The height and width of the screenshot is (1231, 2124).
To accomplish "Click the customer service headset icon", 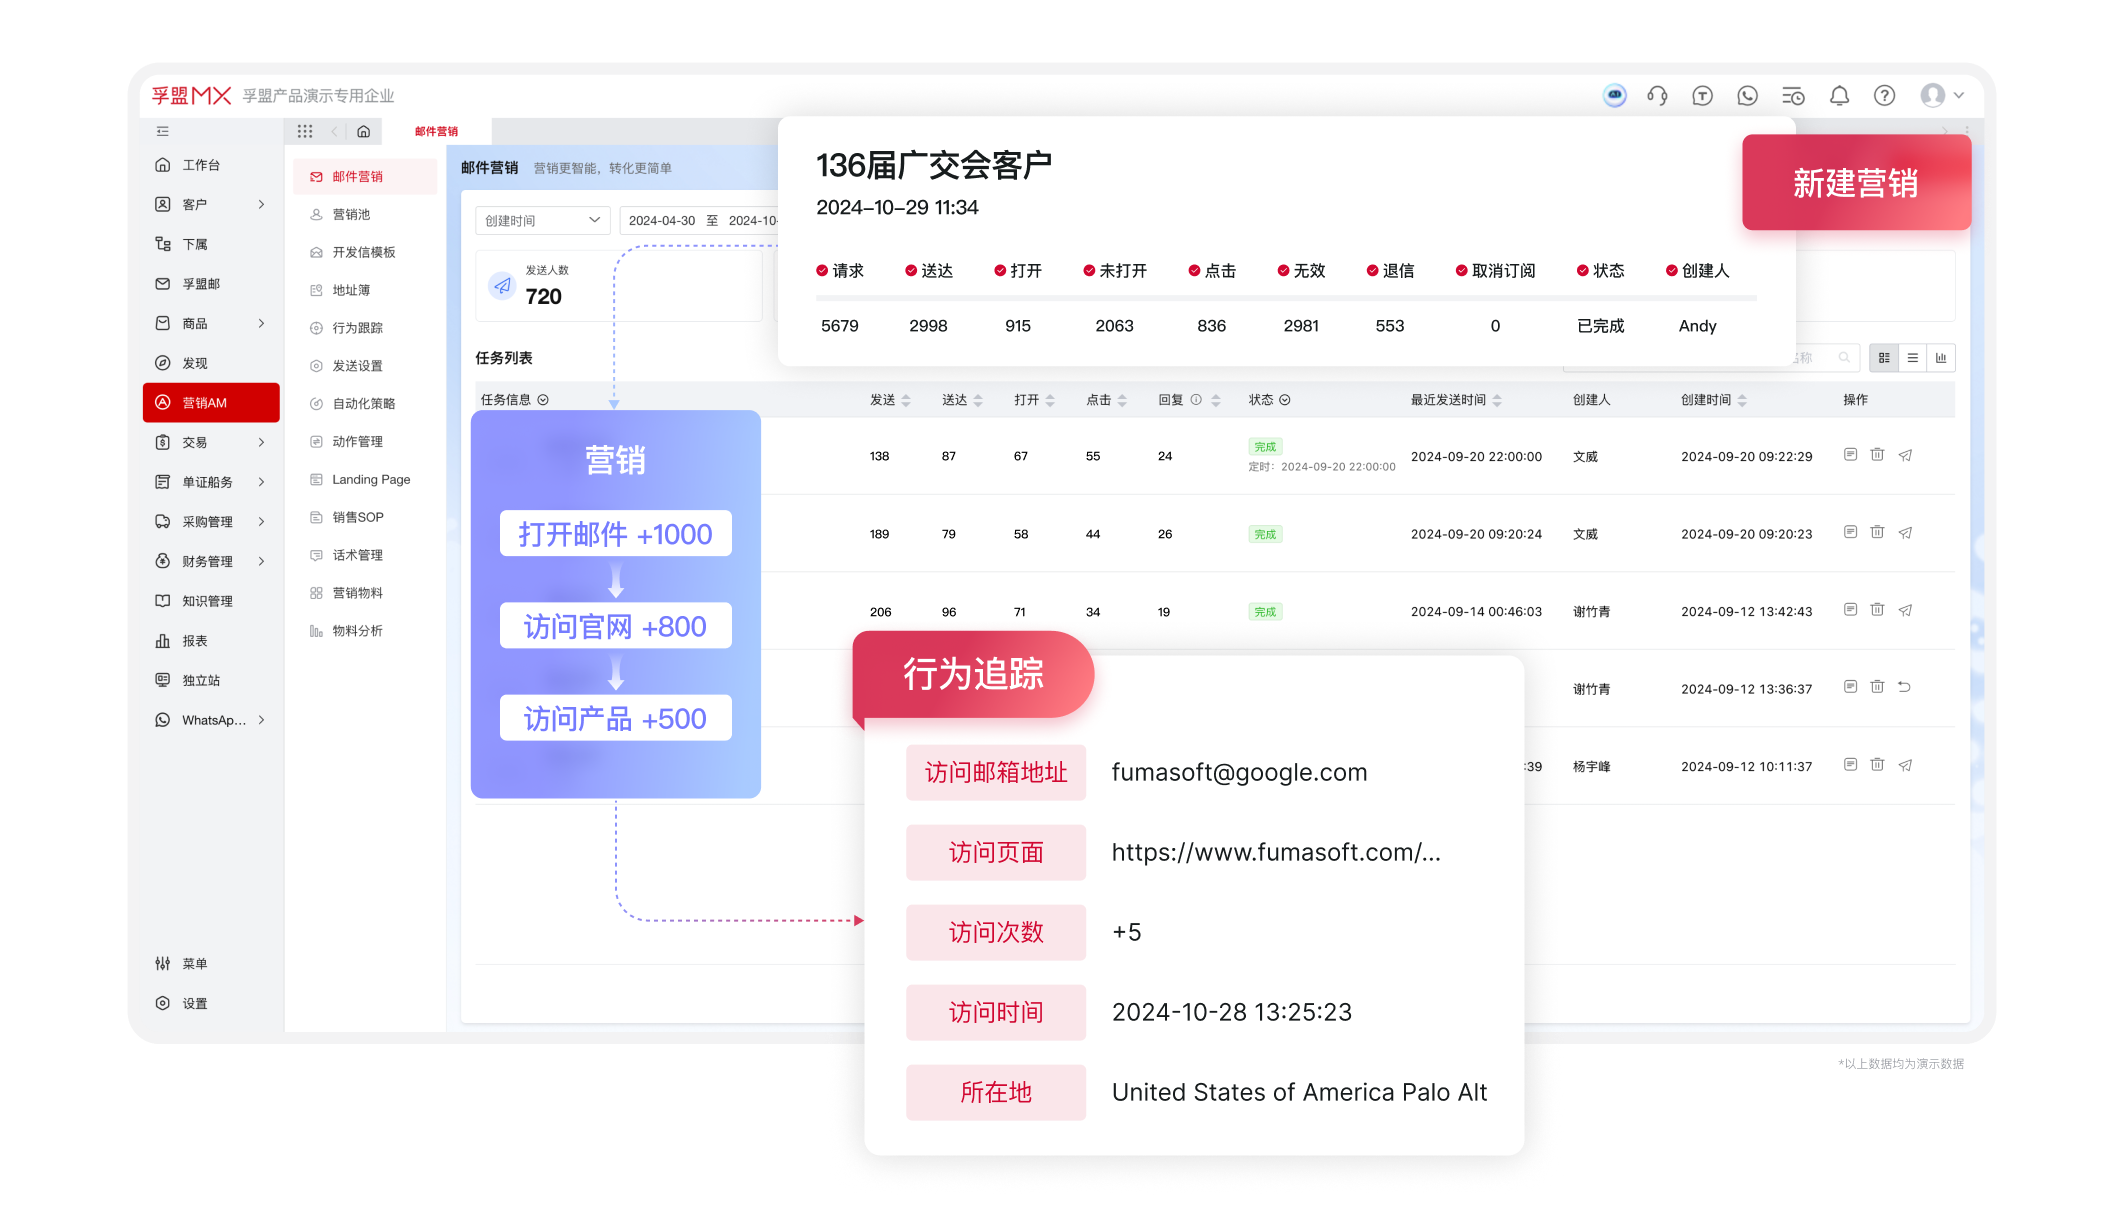I will [1657, 96].
